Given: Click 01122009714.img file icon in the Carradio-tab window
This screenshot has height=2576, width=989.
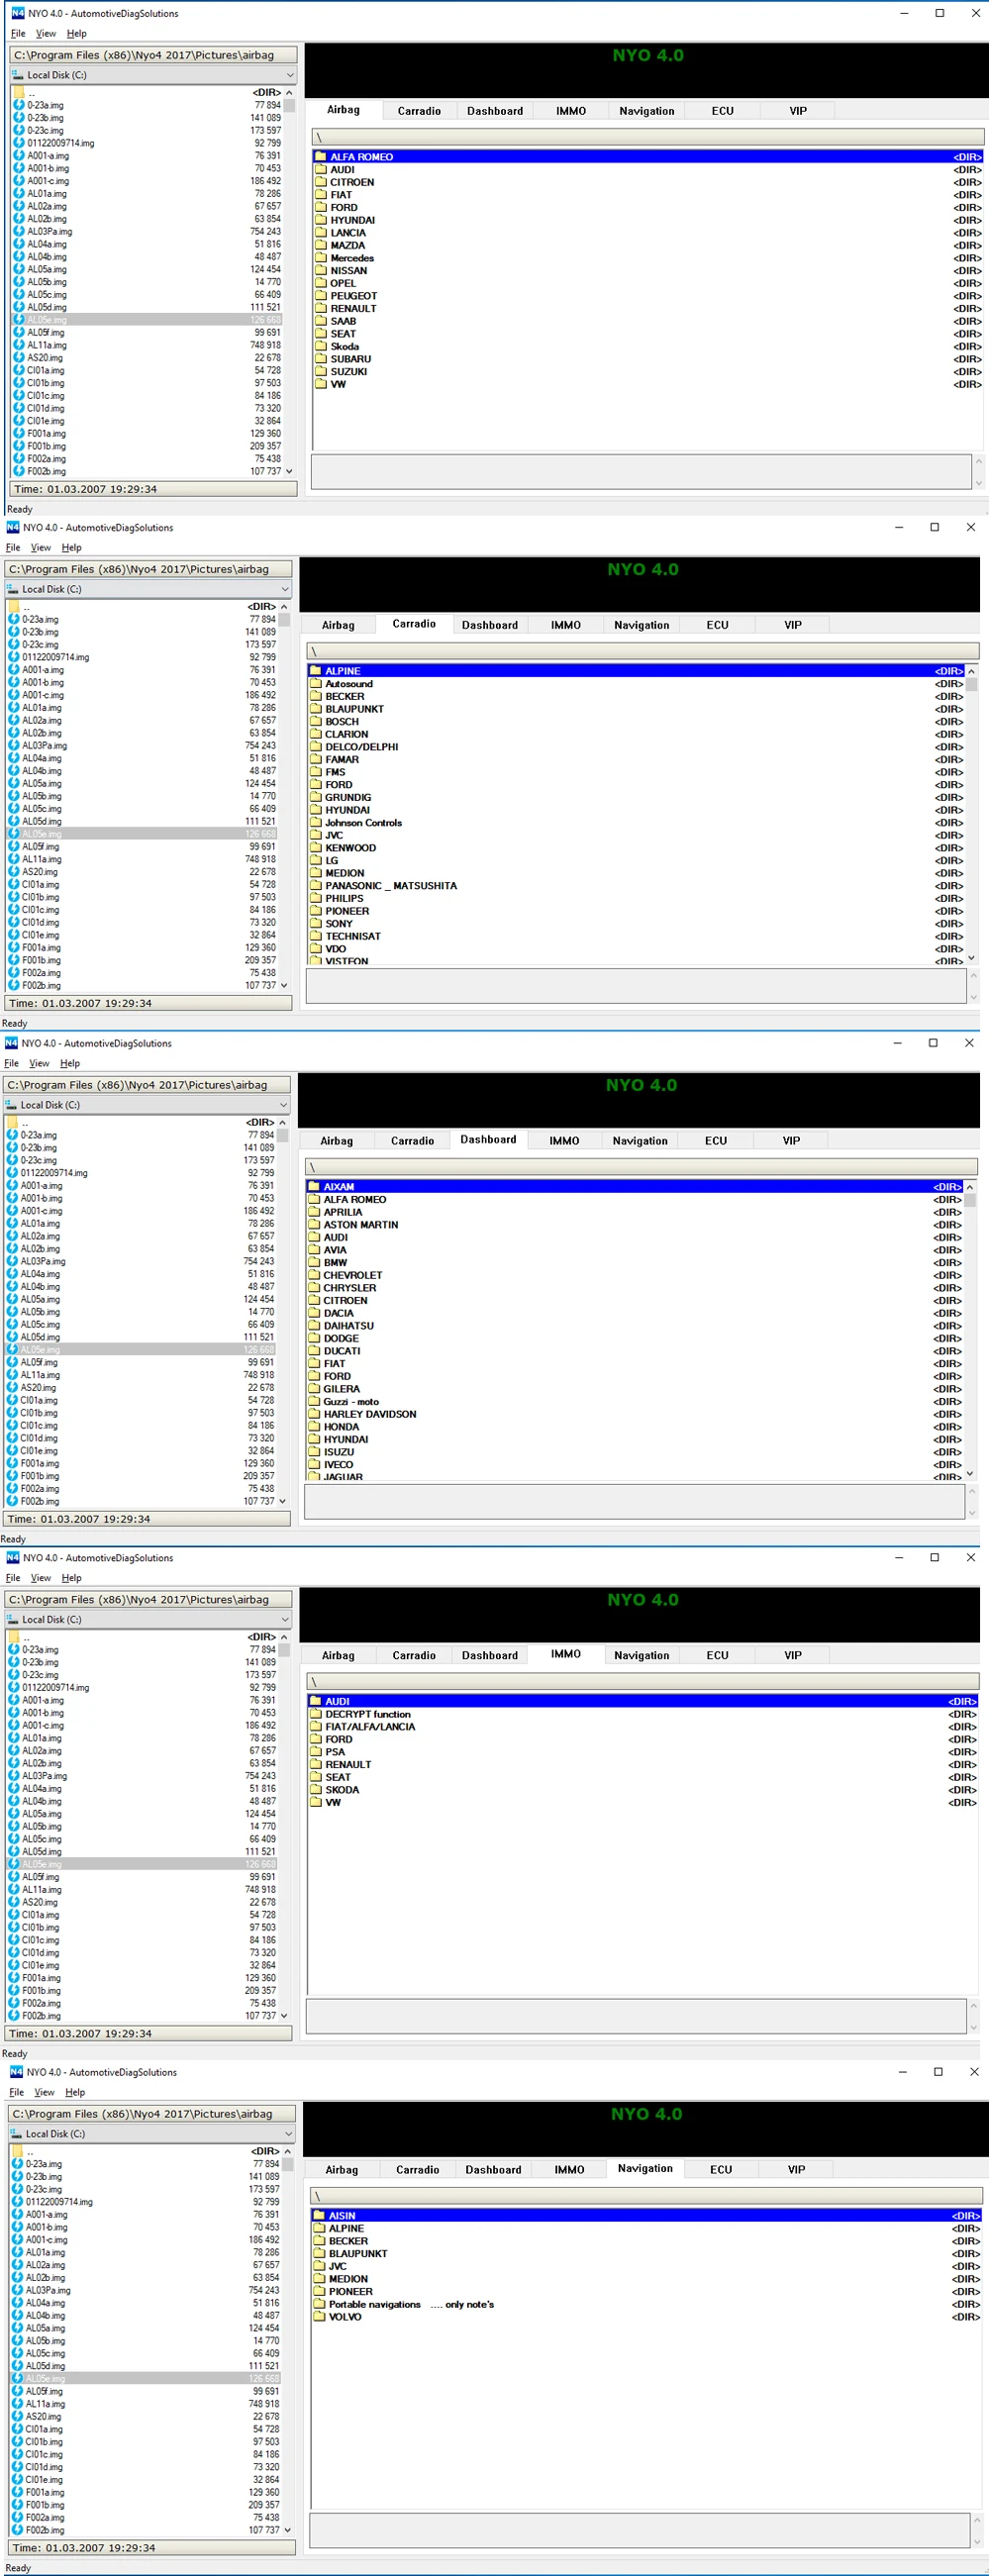Looking at the screenshot, I should (14, 657).
